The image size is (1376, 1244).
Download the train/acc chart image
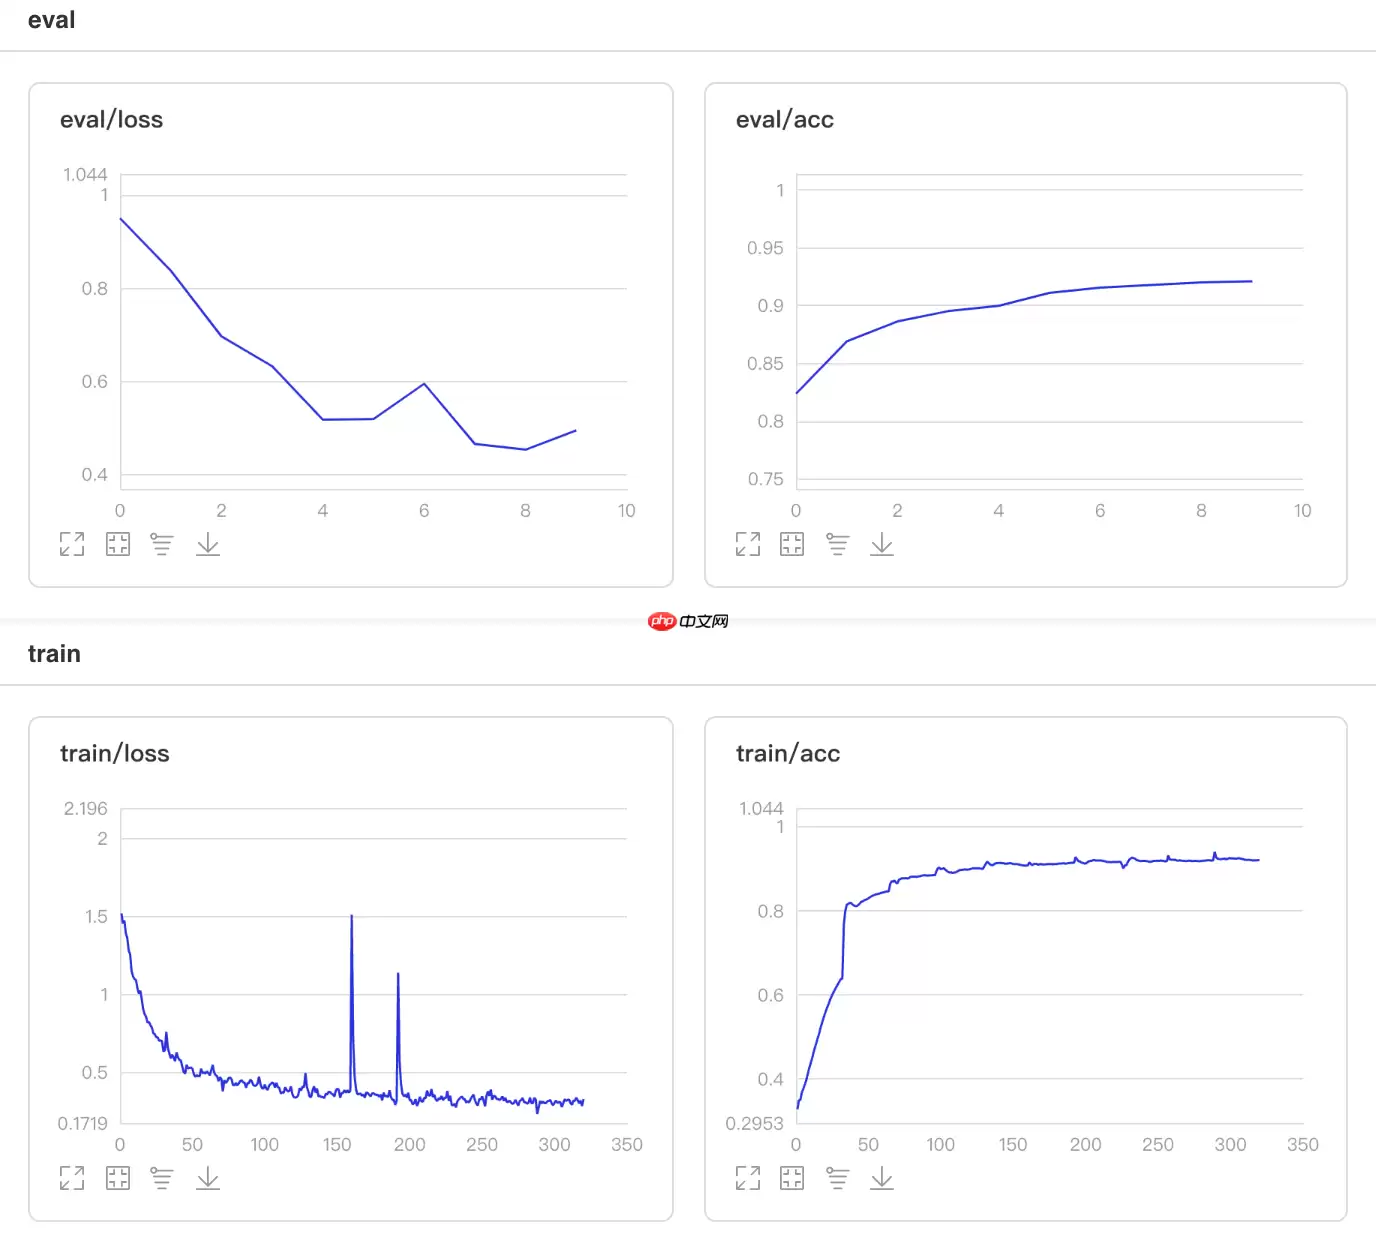pos(882,1178)
